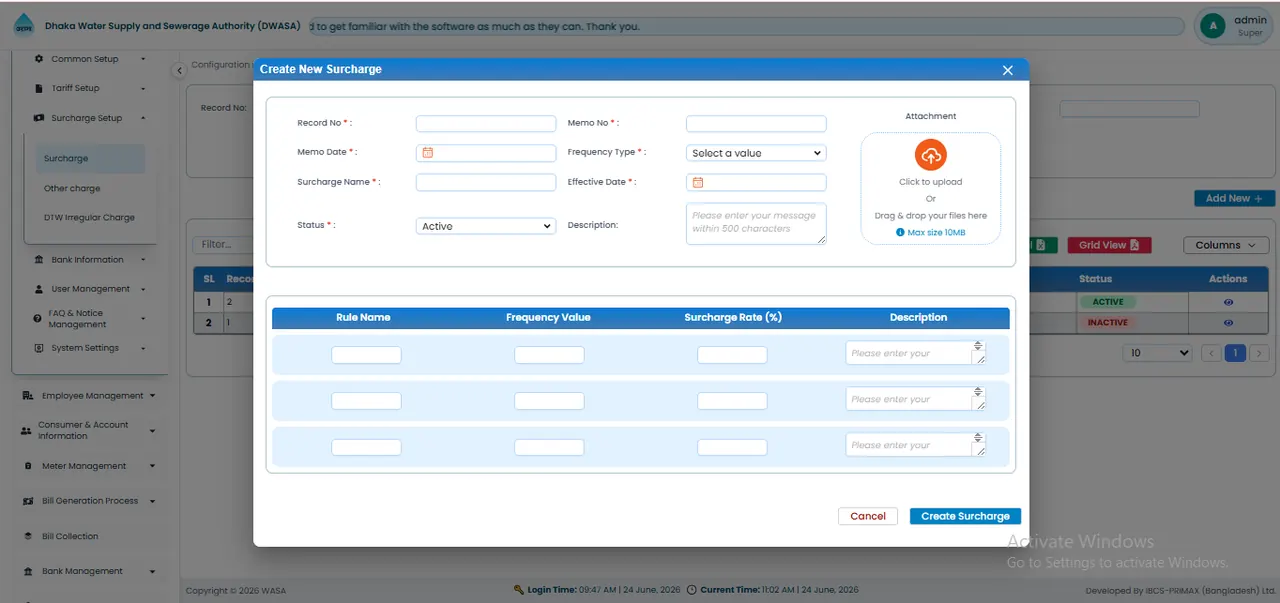This screenshot has height=603, width=1280.
Task: Open the admin user avatar
Action: click(x=1213, y=26)
